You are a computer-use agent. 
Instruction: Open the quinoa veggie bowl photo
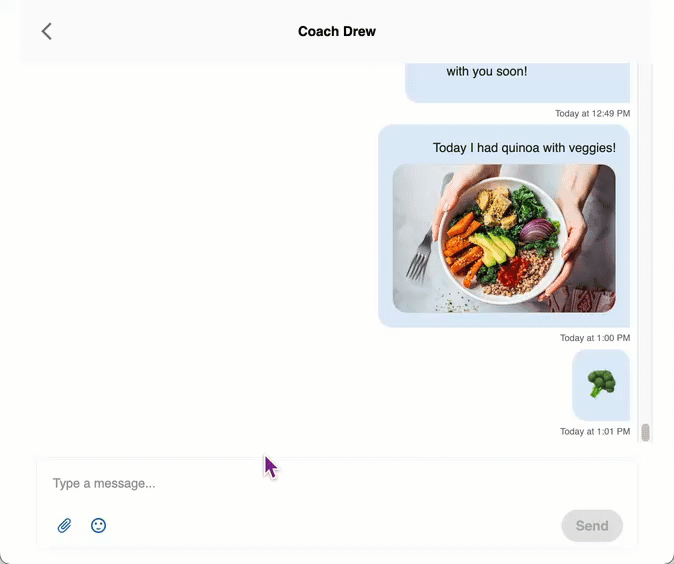coord(504,239)
